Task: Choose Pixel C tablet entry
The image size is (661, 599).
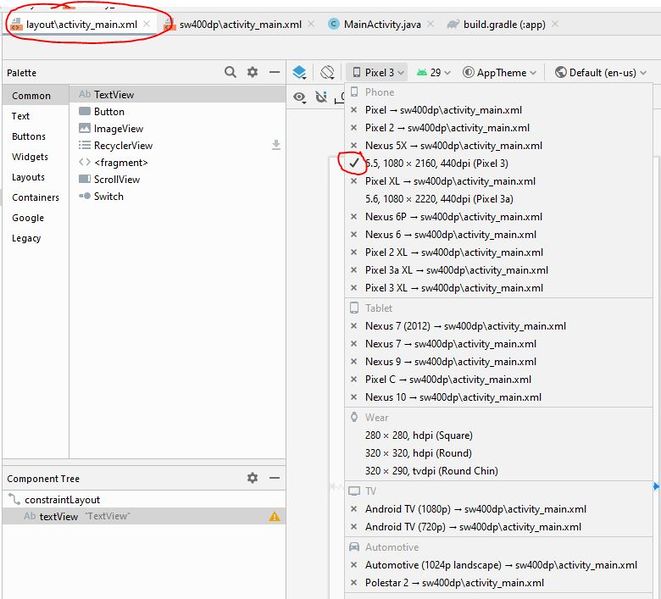Action: pos(499,379)
